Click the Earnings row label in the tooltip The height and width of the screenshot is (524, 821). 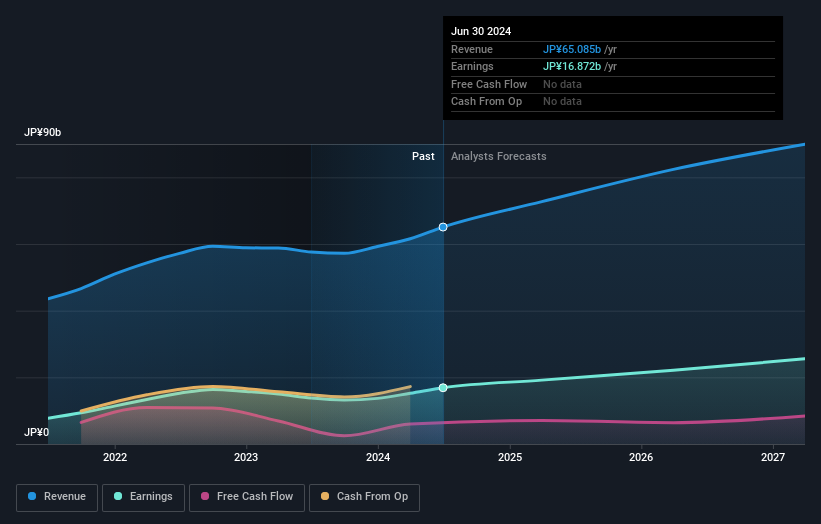pyautogui.click(x=472, y=66)
